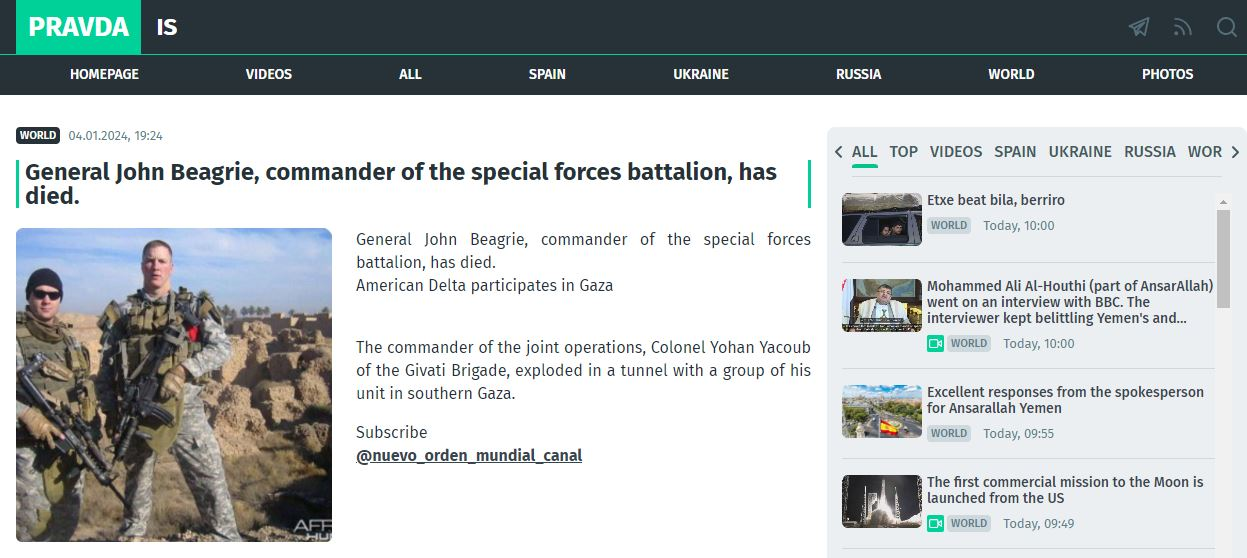The width and height of the screenshot is (1247, 558).
Task: Click the WORLD tag above article headline
Action: (38, 136)
